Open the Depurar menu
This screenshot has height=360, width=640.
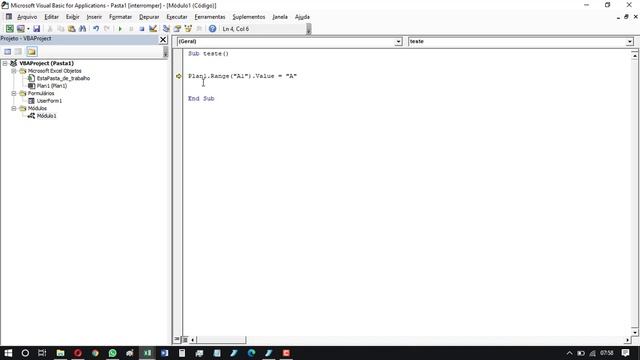click(x=149, y=17)
